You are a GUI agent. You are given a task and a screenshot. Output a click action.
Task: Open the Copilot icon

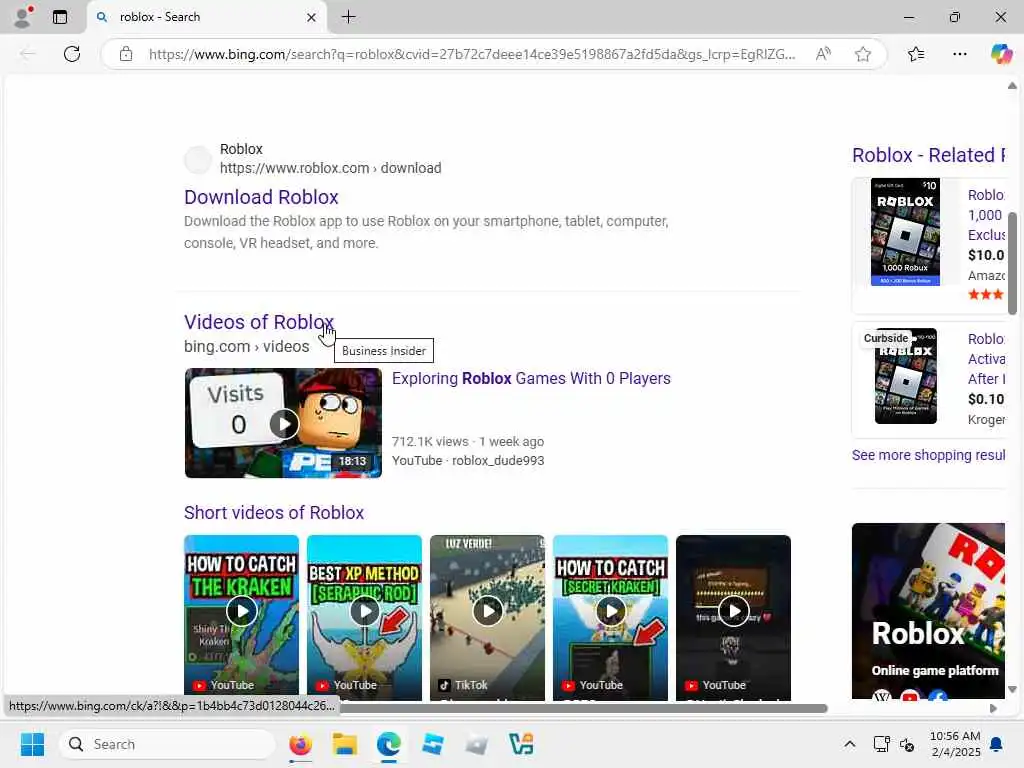1000,54
